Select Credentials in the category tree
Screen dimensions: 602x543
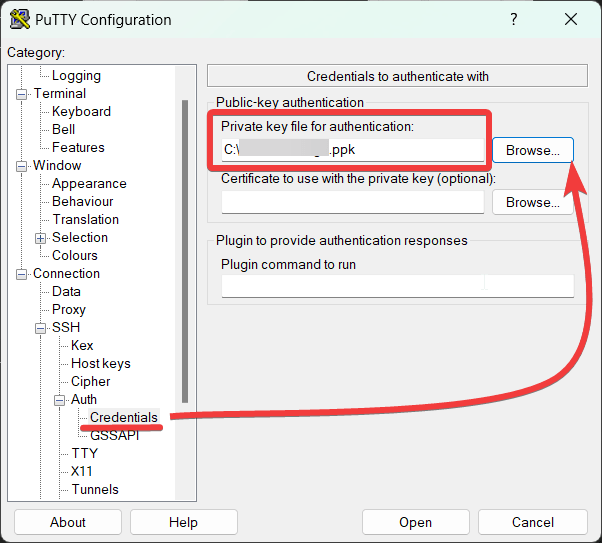(123, 417)
